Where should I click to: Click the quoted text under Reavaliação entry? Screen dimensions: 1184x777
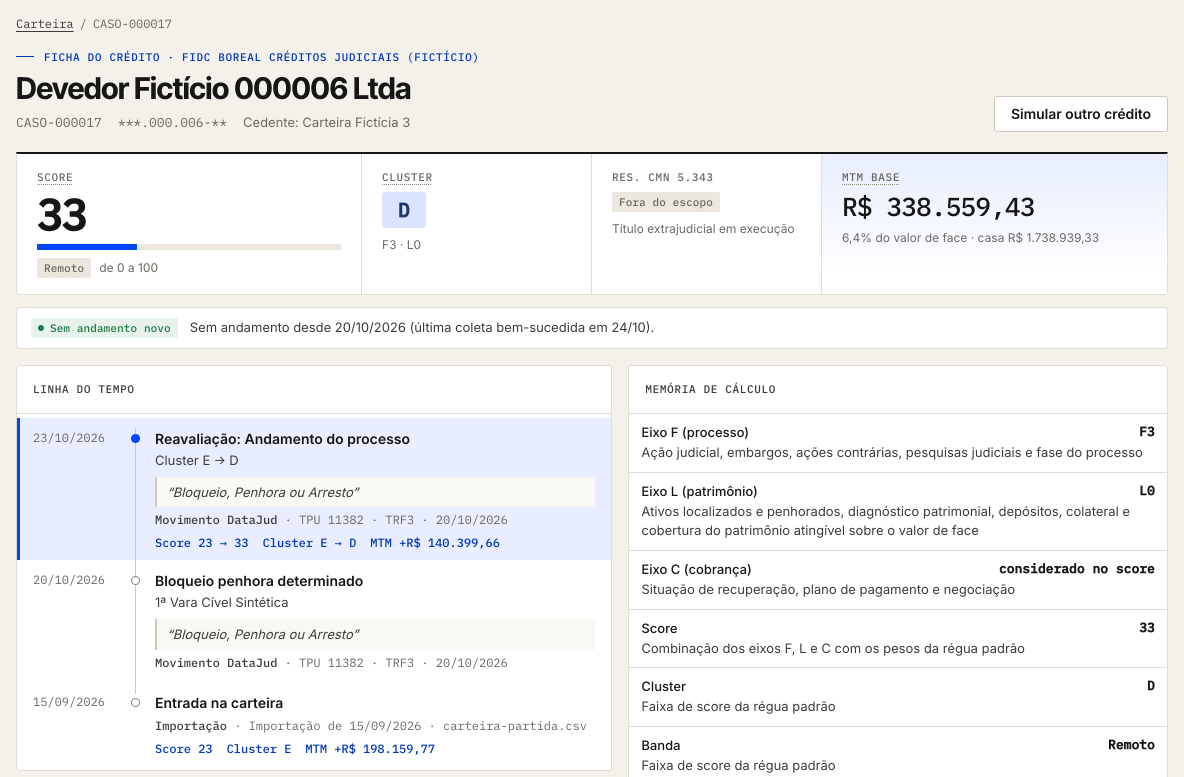click(x=264, y=492)
